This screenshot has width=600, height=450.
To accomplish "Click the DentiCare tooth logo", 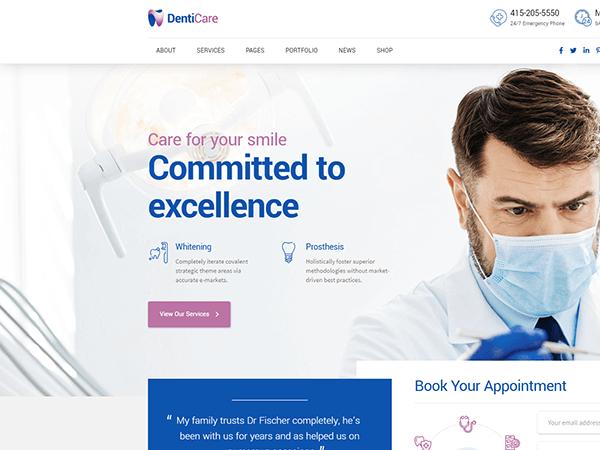I will tap(155, 18).
